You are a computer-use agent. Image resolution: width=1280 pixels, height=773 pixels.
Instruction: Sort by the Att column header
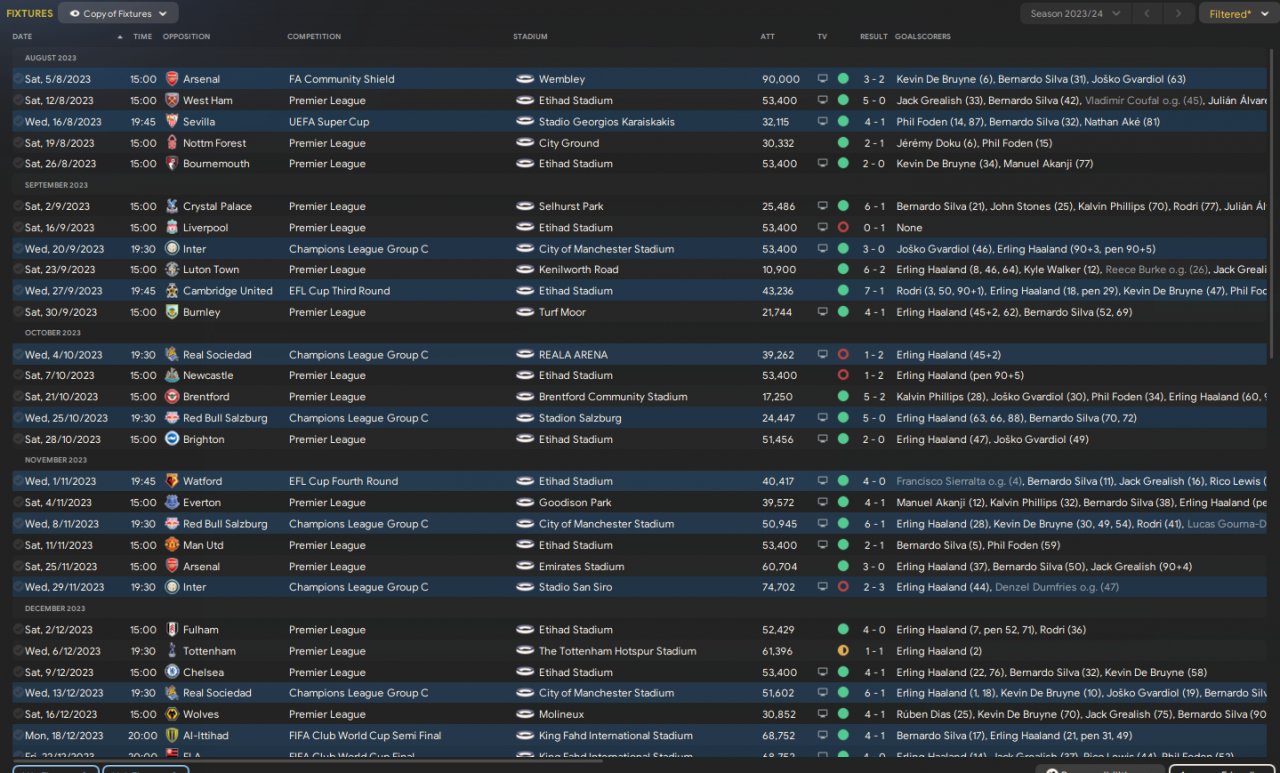(768, 37)
